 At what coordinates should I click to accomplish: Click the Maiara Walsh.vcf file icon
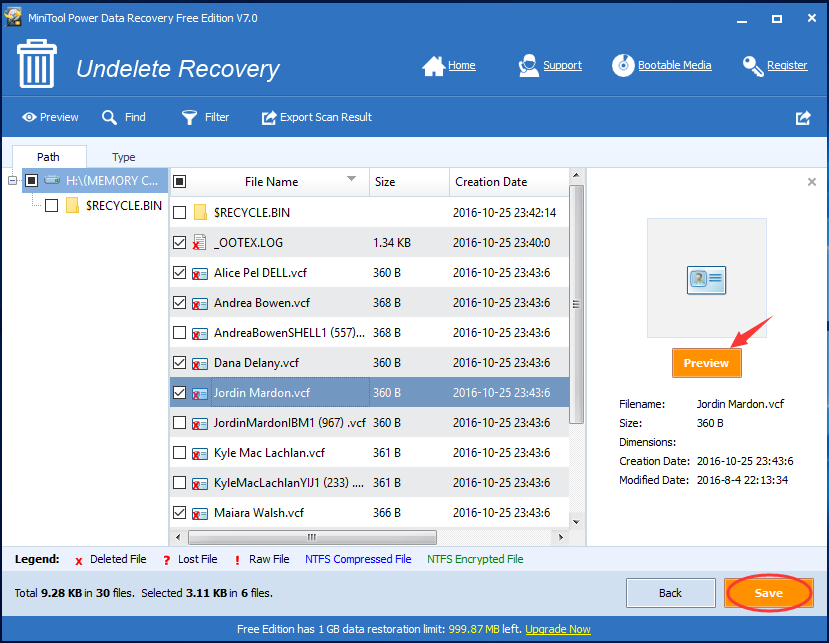[x=199, y=513]
